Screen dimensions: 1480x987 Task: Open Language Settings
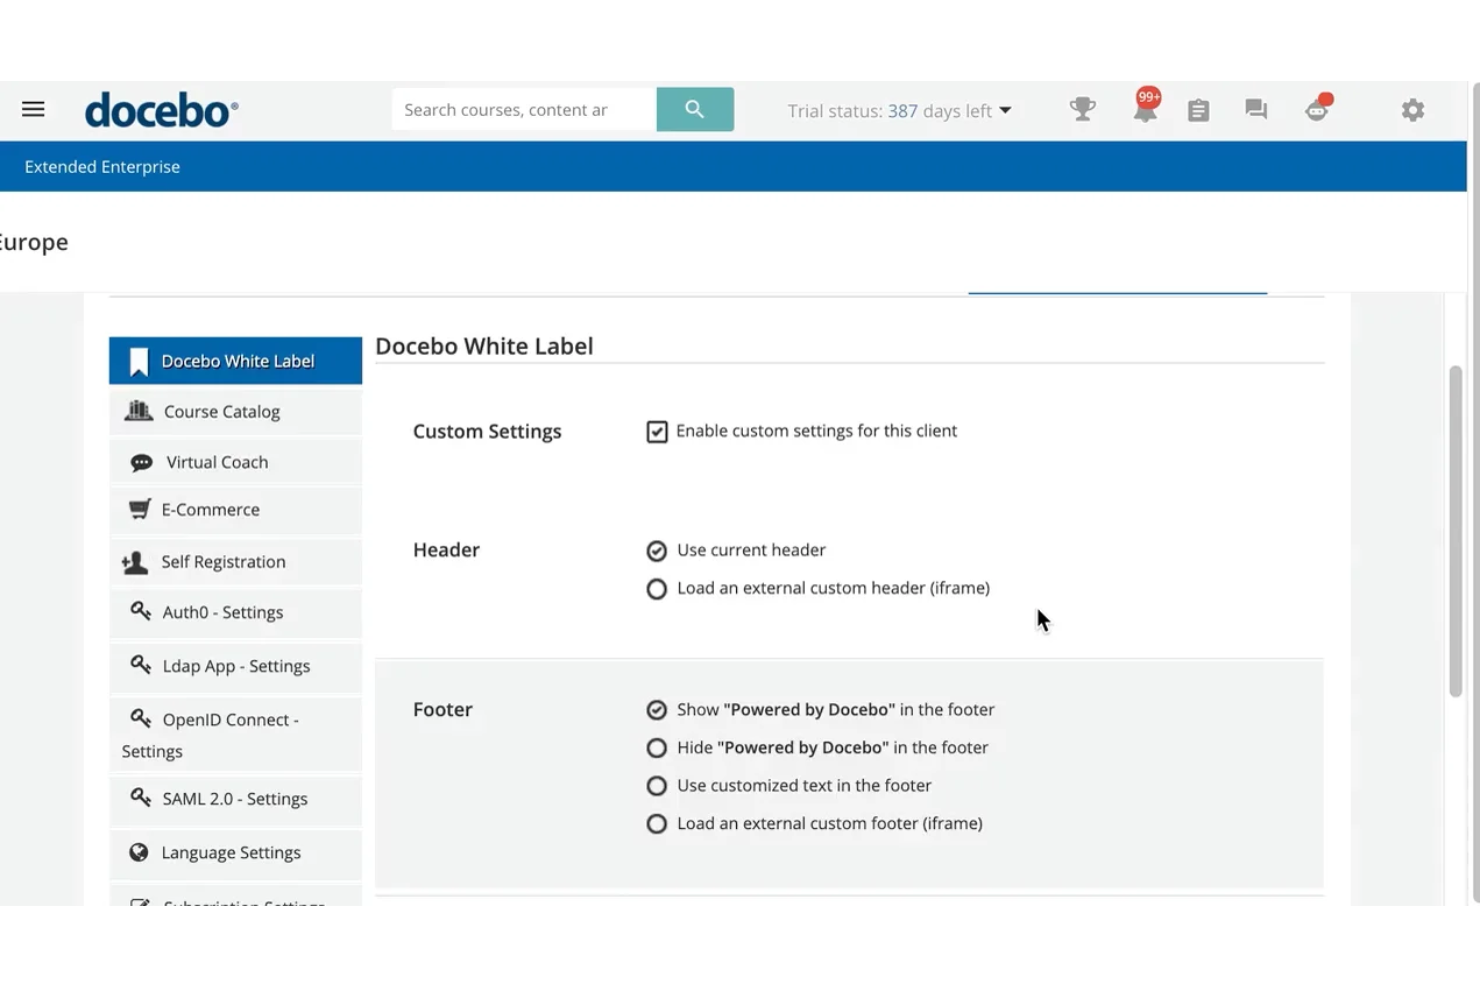pos(230,852)
